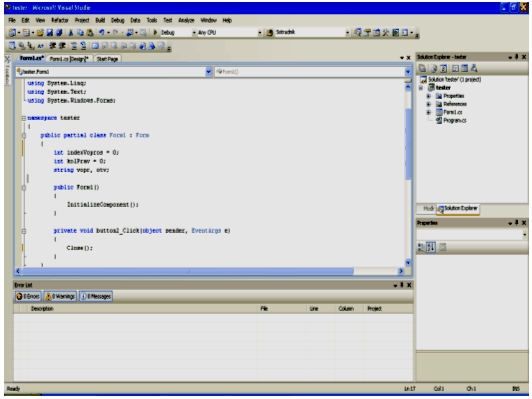The height and width of the screenshot is (399, 532).
Task: Open the Build menu
Action: click(x=100, y=20)
